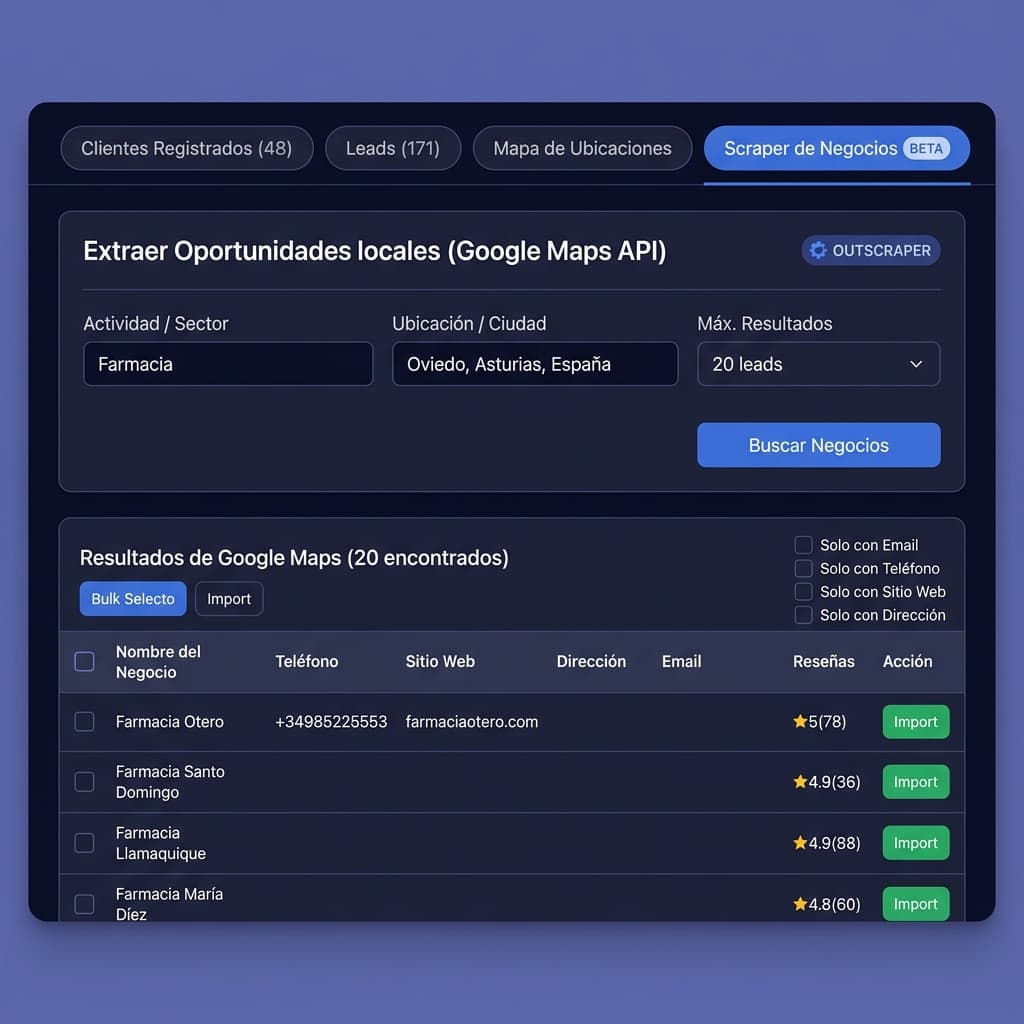Screen dimensions: 1024x1024
Task: Click the Ubicación / Ciudad input field
Action: coord(535,364)
